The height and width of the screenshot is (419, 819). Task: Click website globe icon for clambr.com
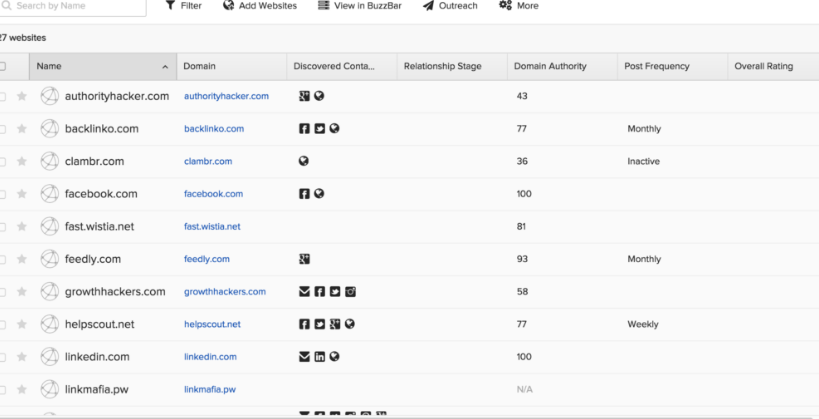pos(303,161)
